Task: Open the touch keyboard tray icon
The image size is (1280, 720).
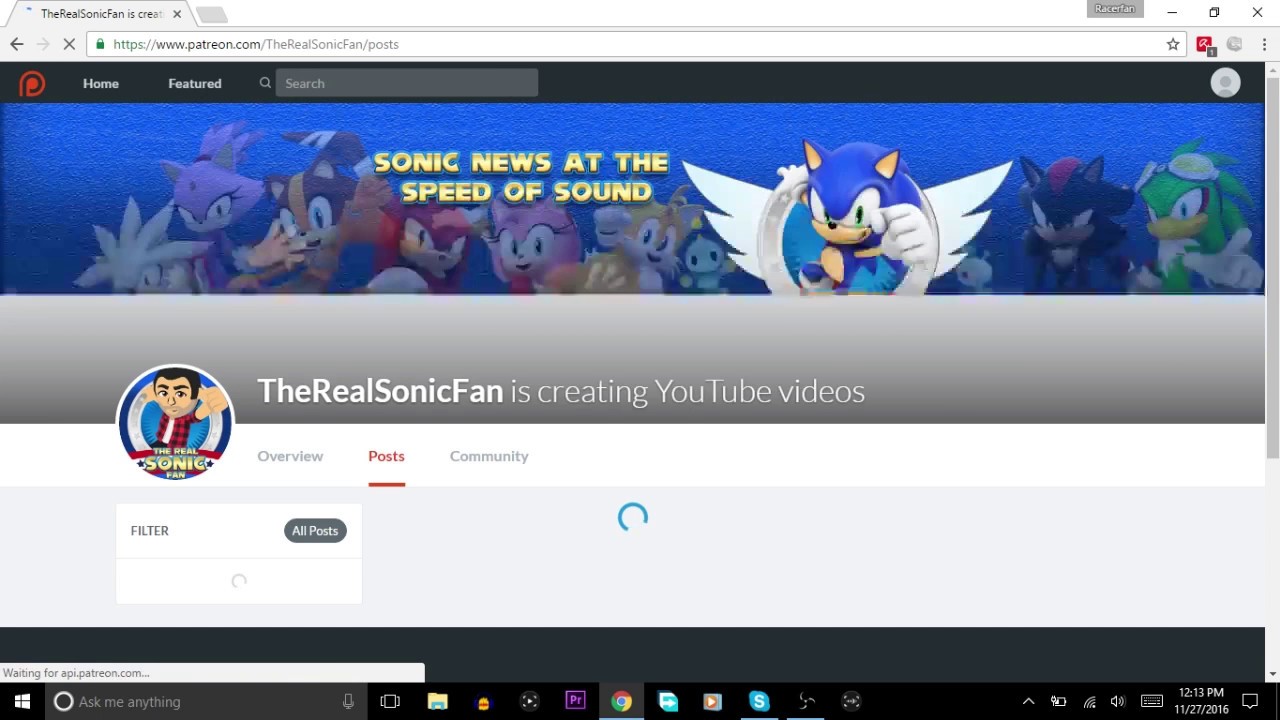Action: click(x=1152, y=701)
